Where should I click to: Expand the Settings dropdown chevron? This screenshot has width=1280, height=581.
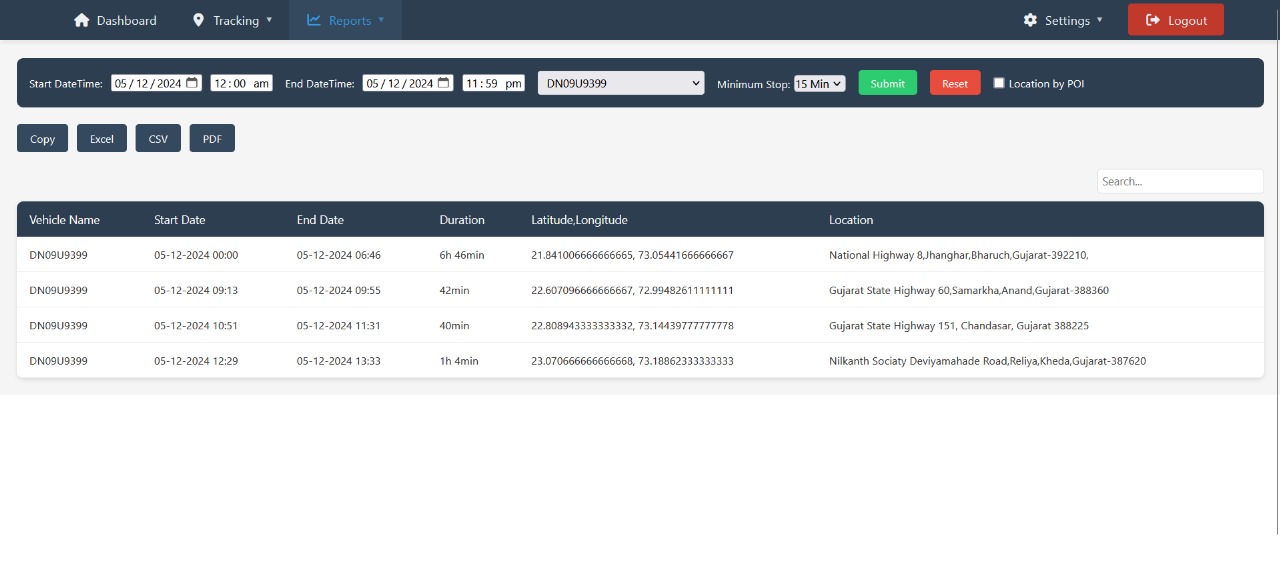click(x=1099, y=20)
